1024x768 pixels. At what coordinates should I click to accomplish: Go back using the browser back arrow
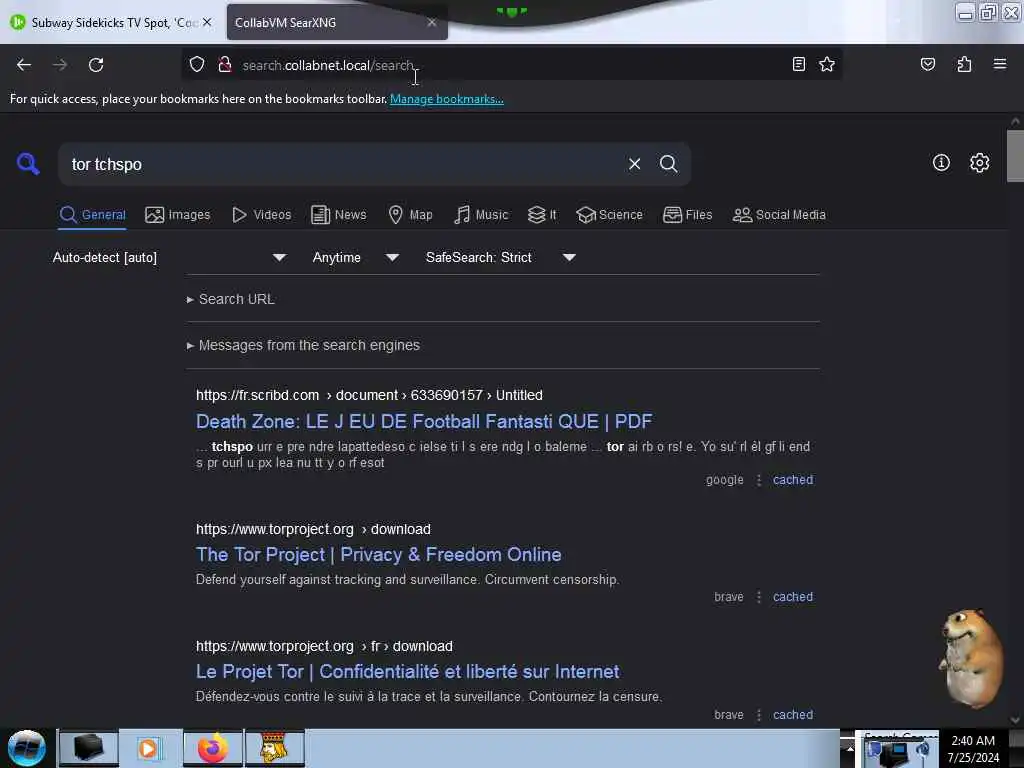24,65
